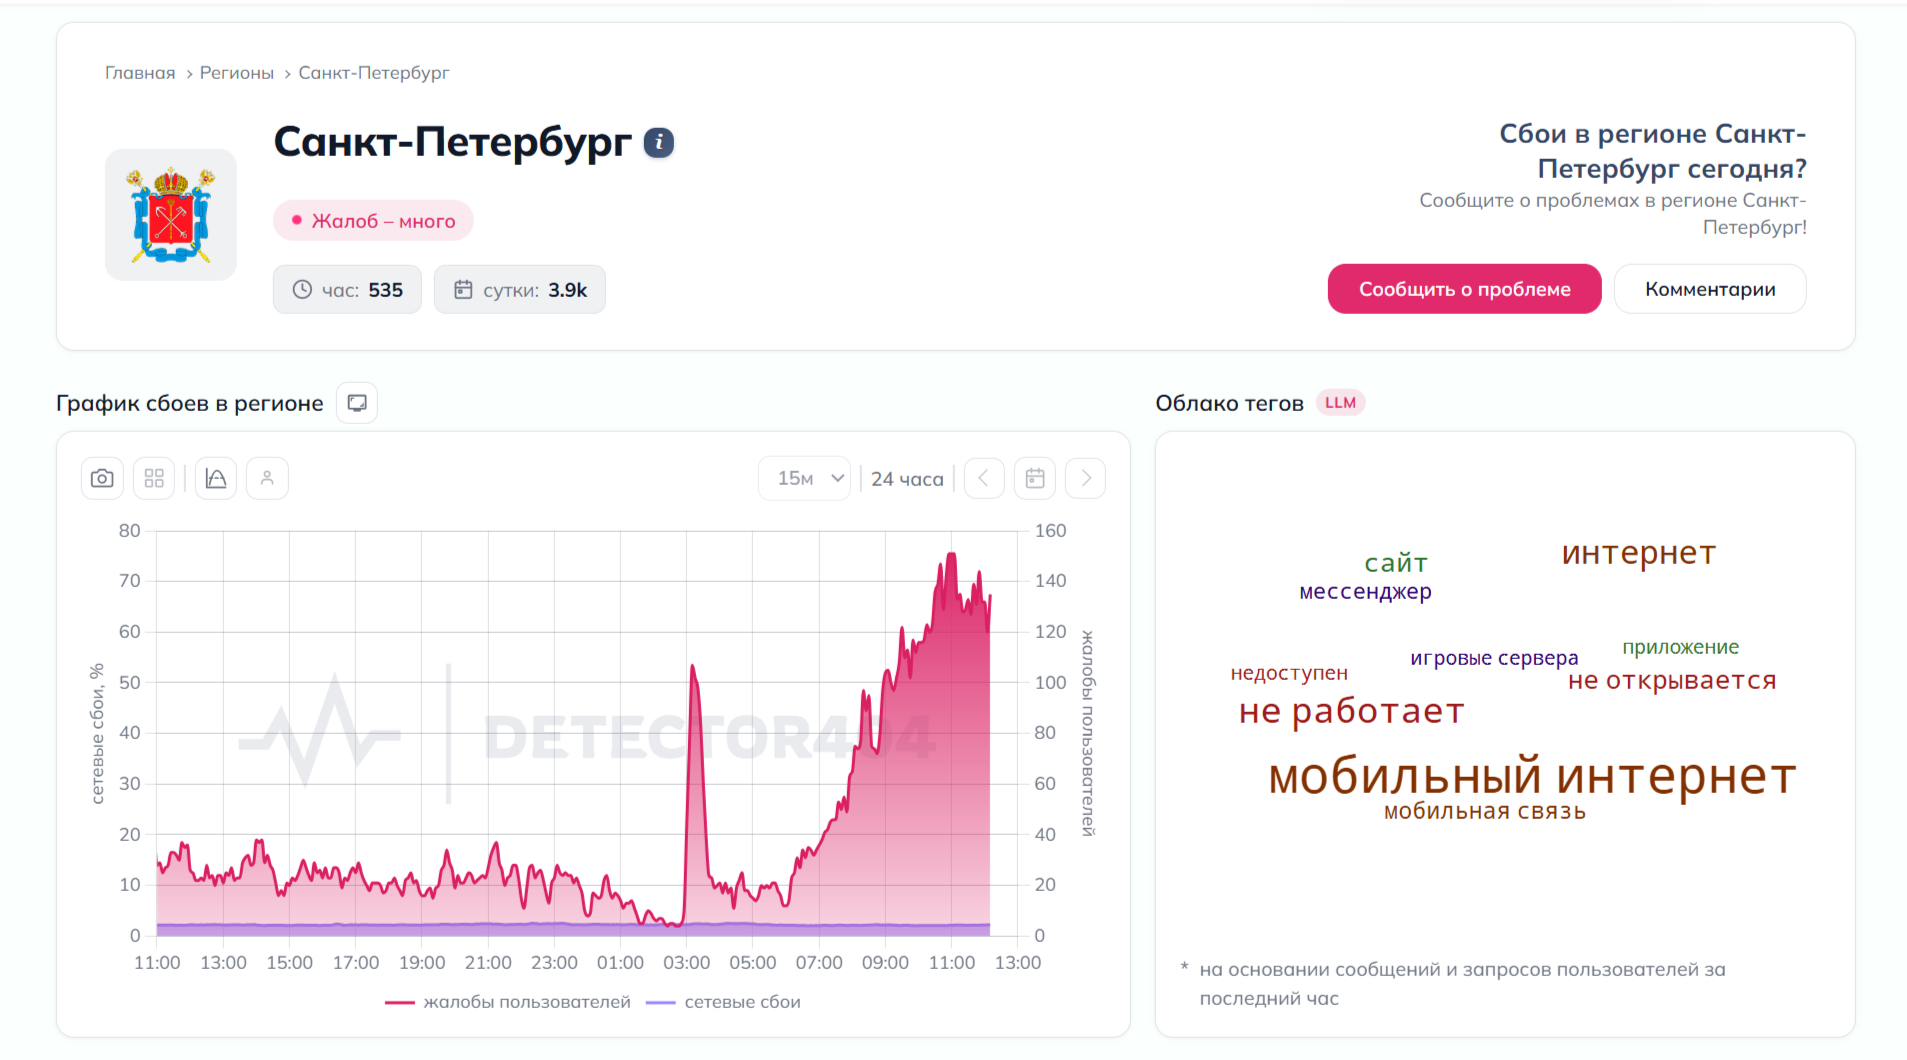Navigate to Главная breadcrumb
Viewport: 1907px width, 1060px height.
[x=140, y=73]
